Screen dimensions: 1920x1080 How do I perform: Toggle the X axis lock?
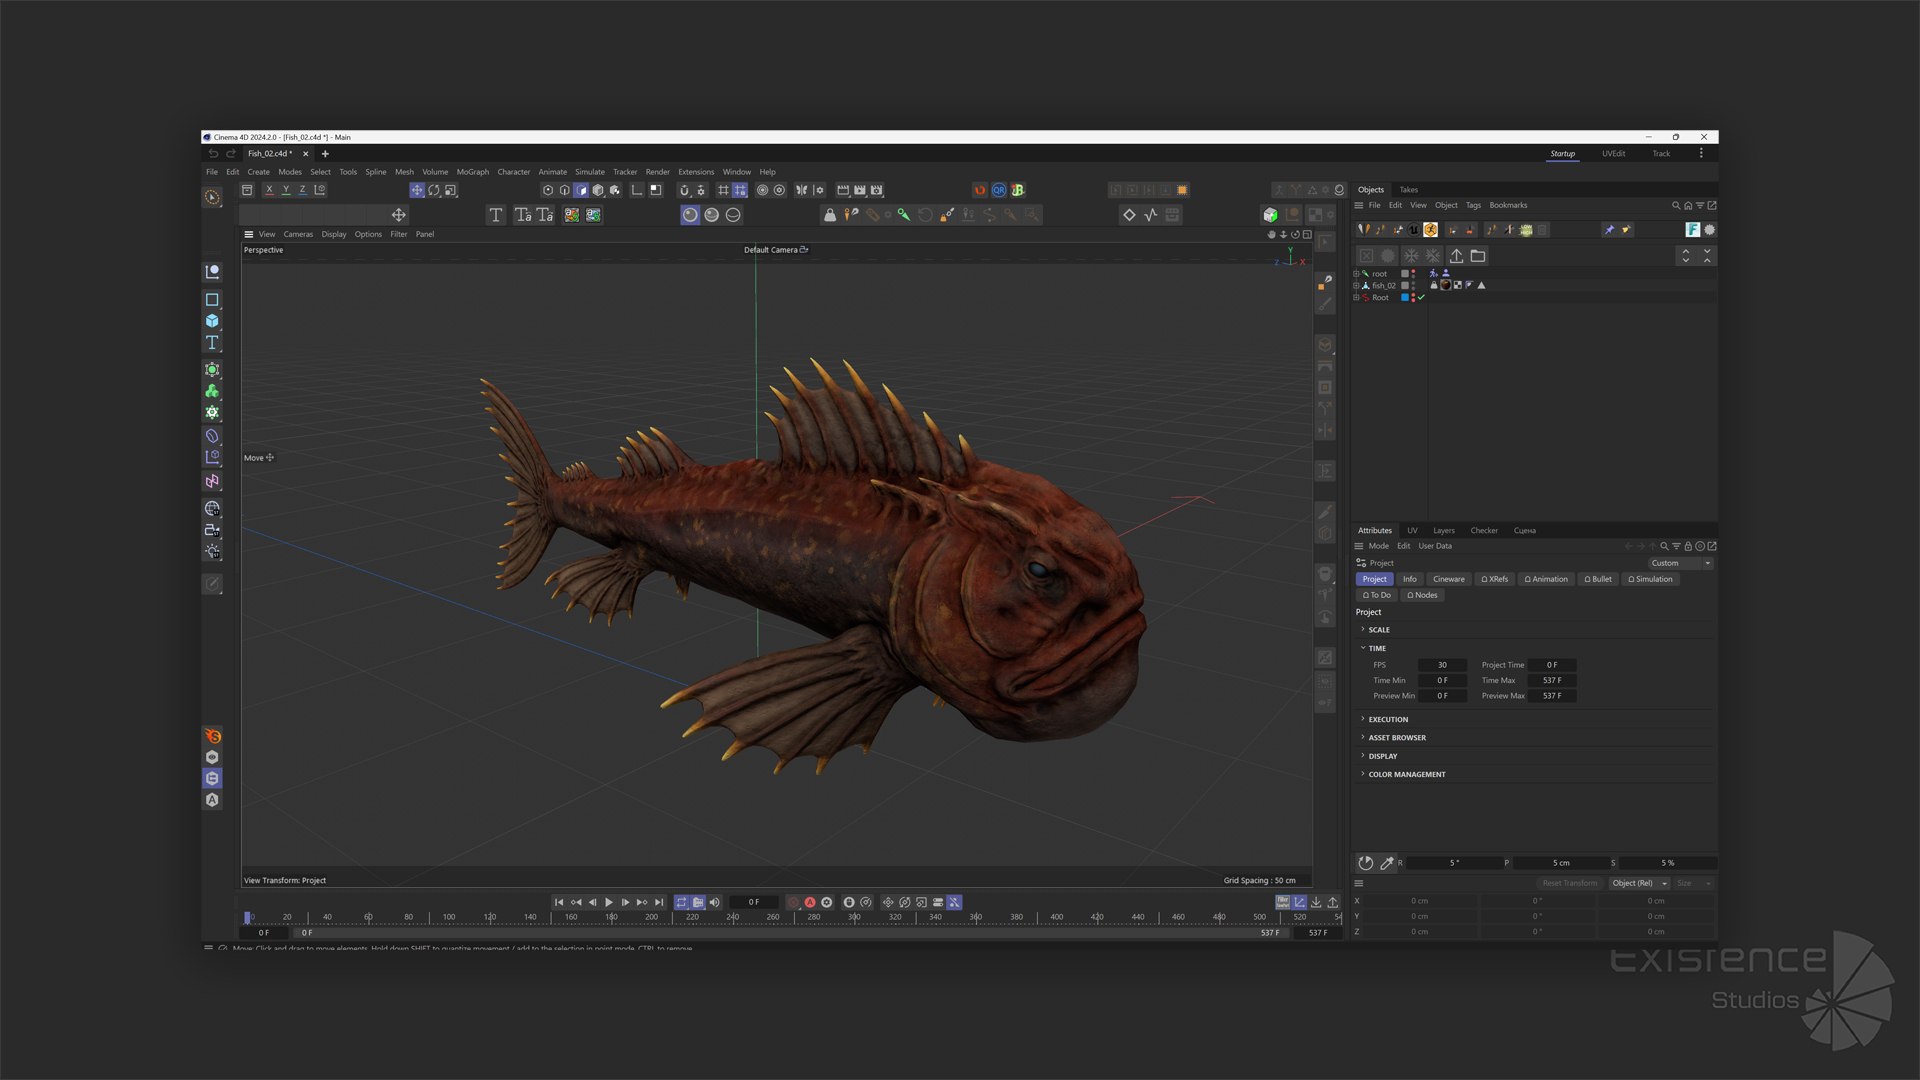pyautogui.click(x=269, y=190)
